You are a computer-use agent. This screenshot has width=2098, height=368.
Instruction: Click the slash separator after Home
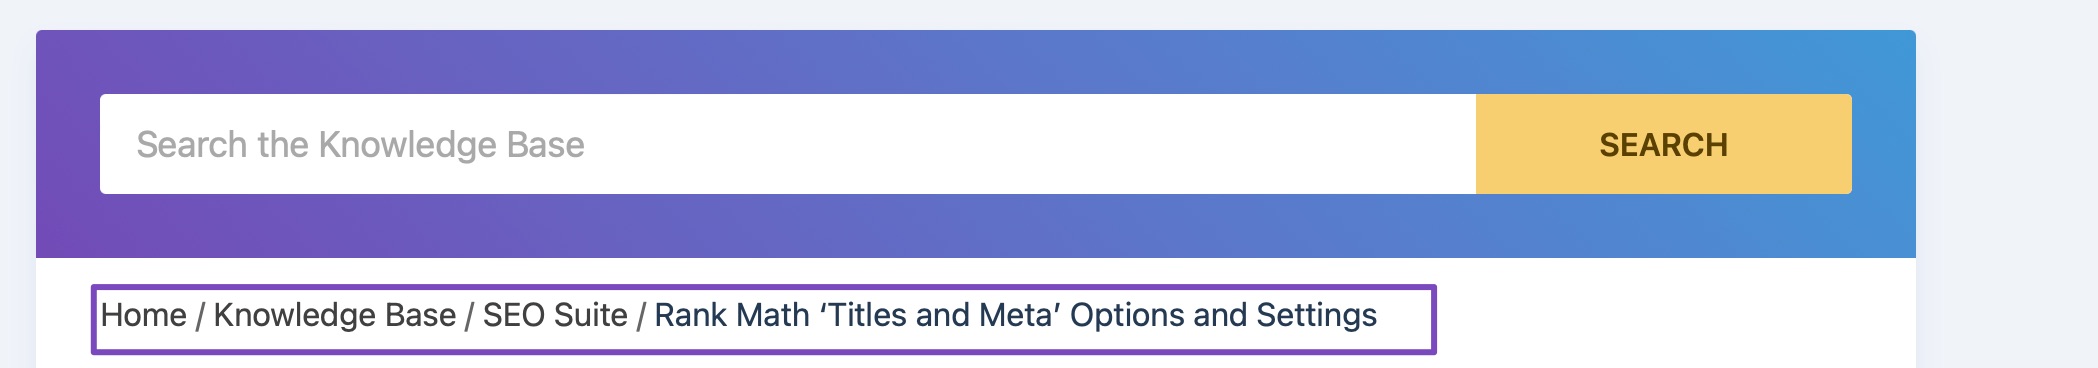click(200, 316)
